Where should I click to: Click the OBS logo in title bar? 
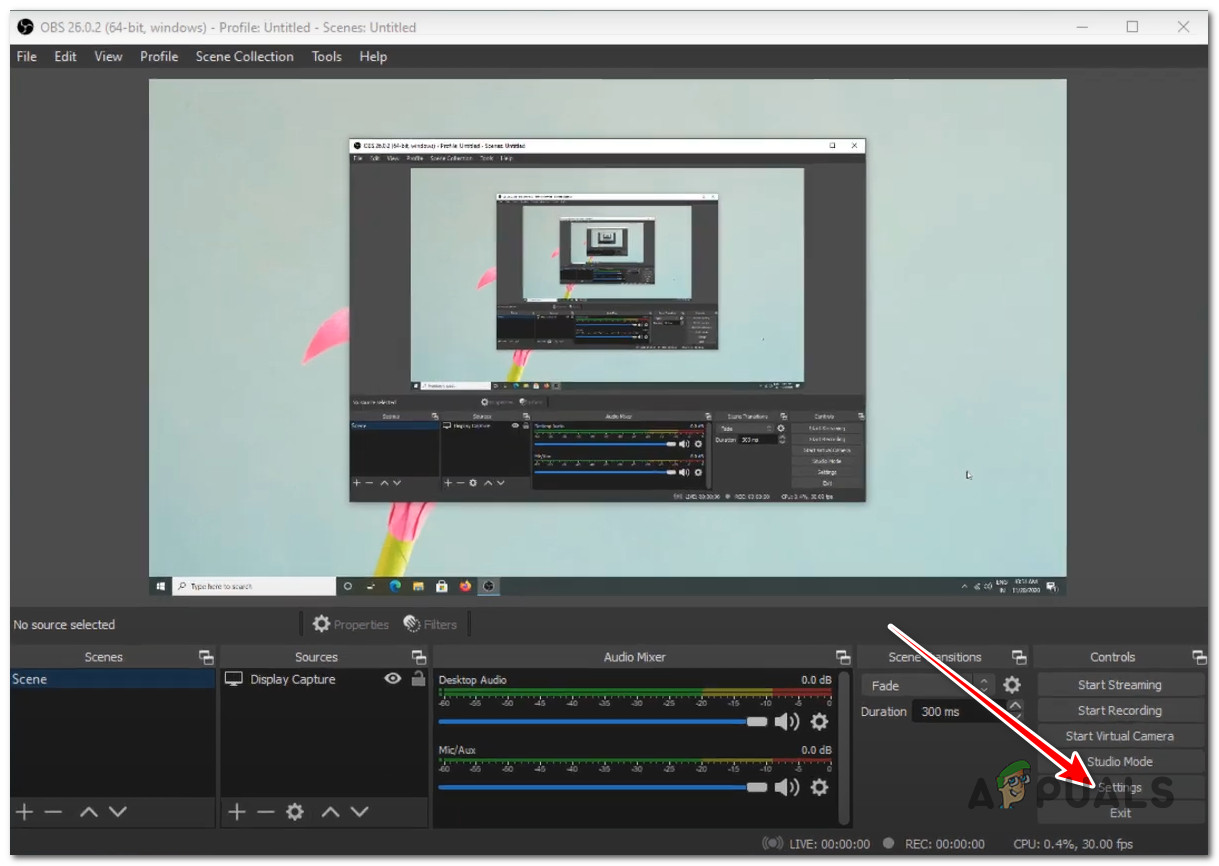coord(26,27)
